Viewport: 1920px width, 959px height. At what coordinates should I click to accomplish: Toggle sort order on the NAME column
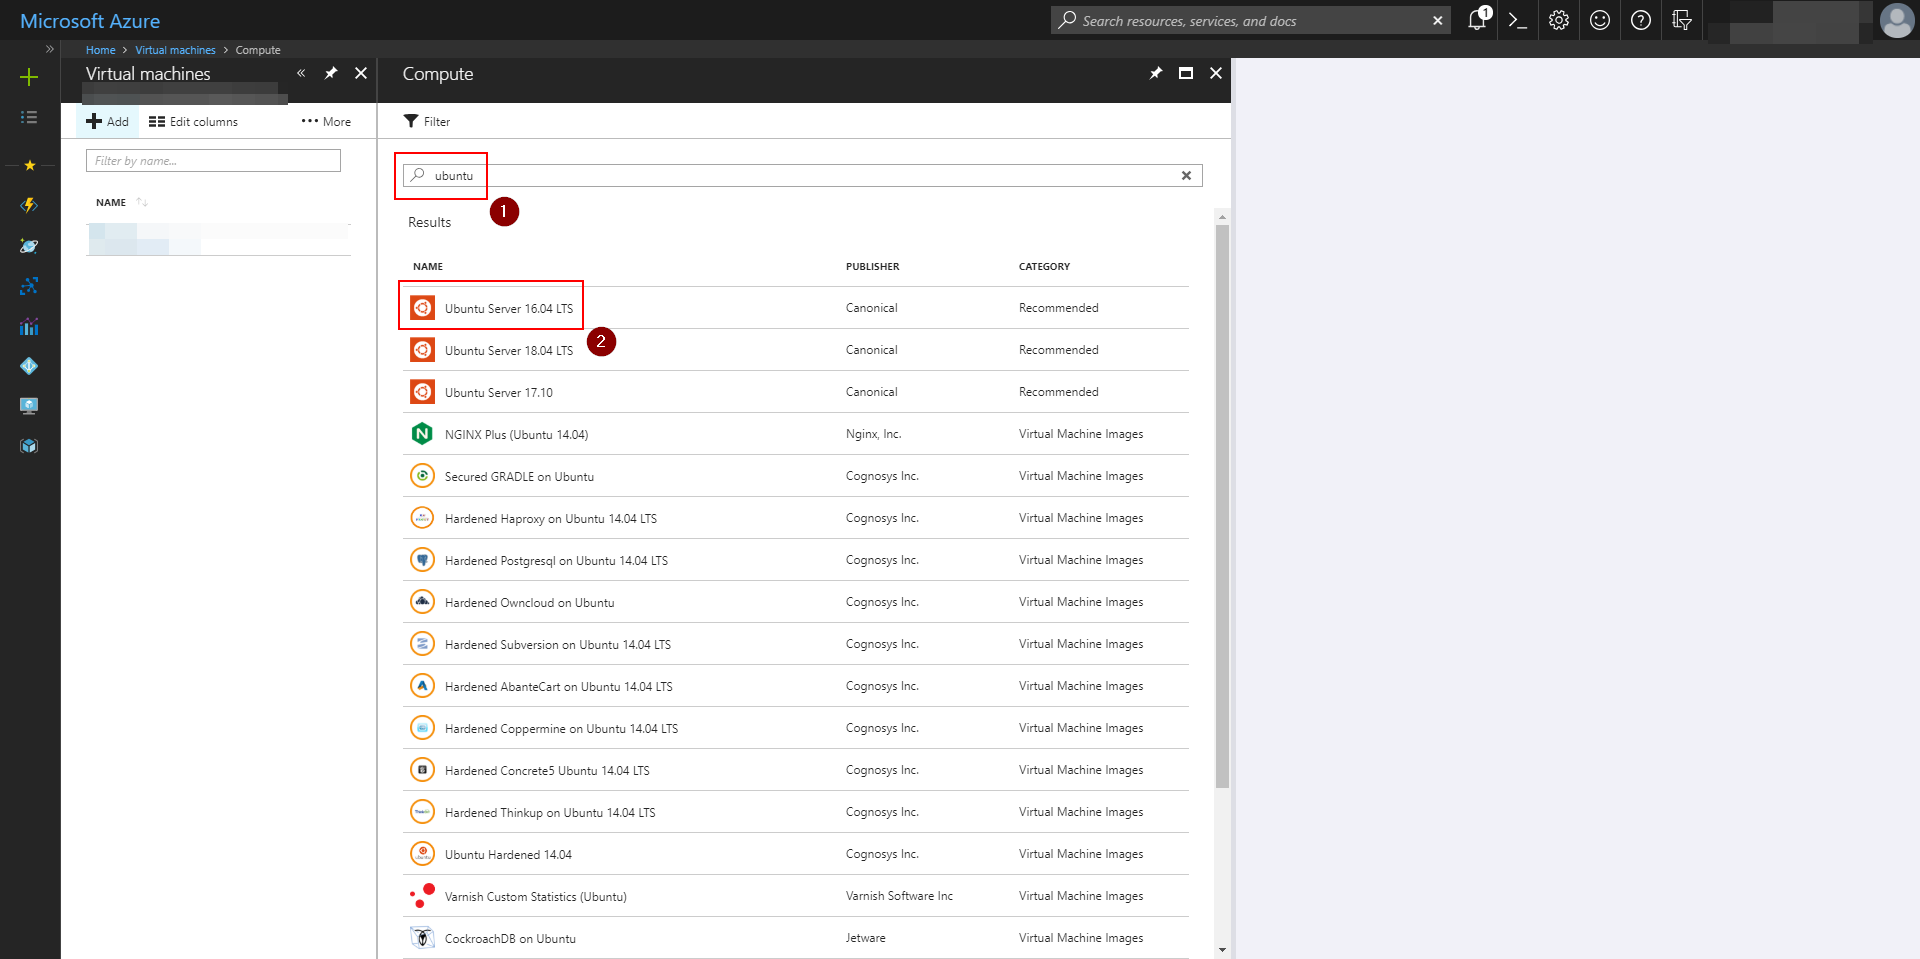[140, 202]
